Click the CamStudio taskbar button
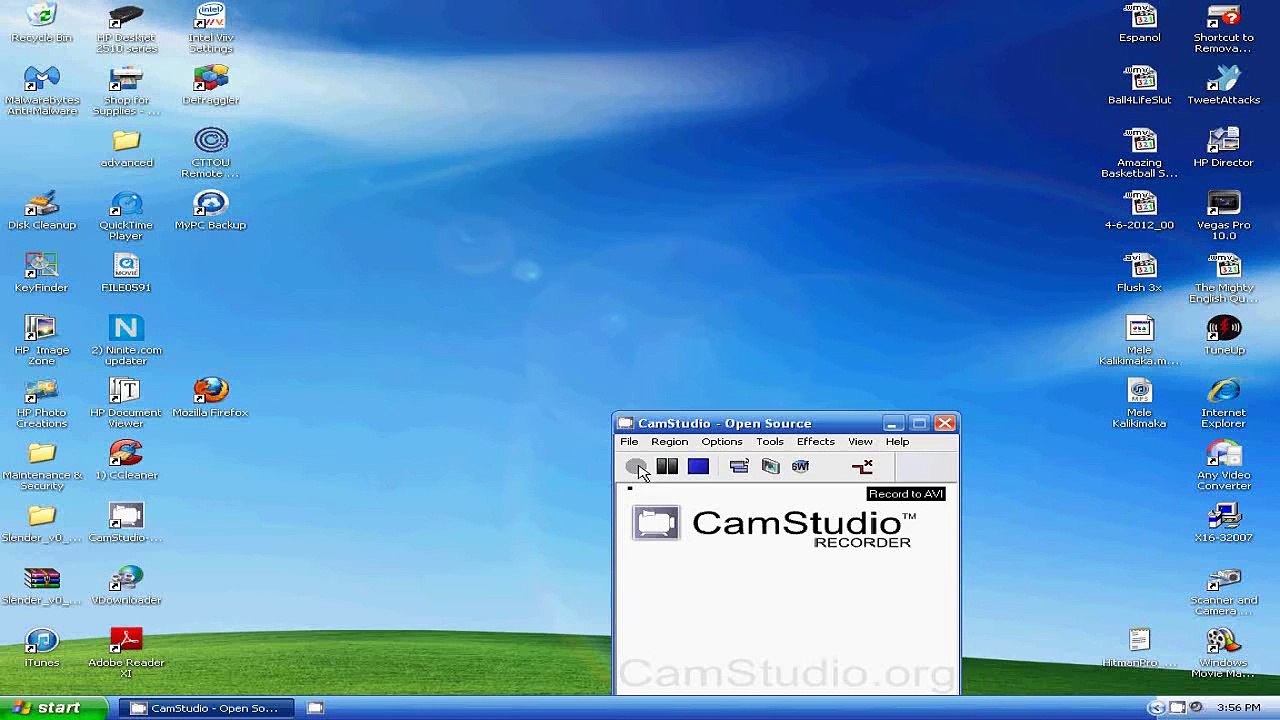This screenshot has width=1280, height=720. (x=208, y=708)
